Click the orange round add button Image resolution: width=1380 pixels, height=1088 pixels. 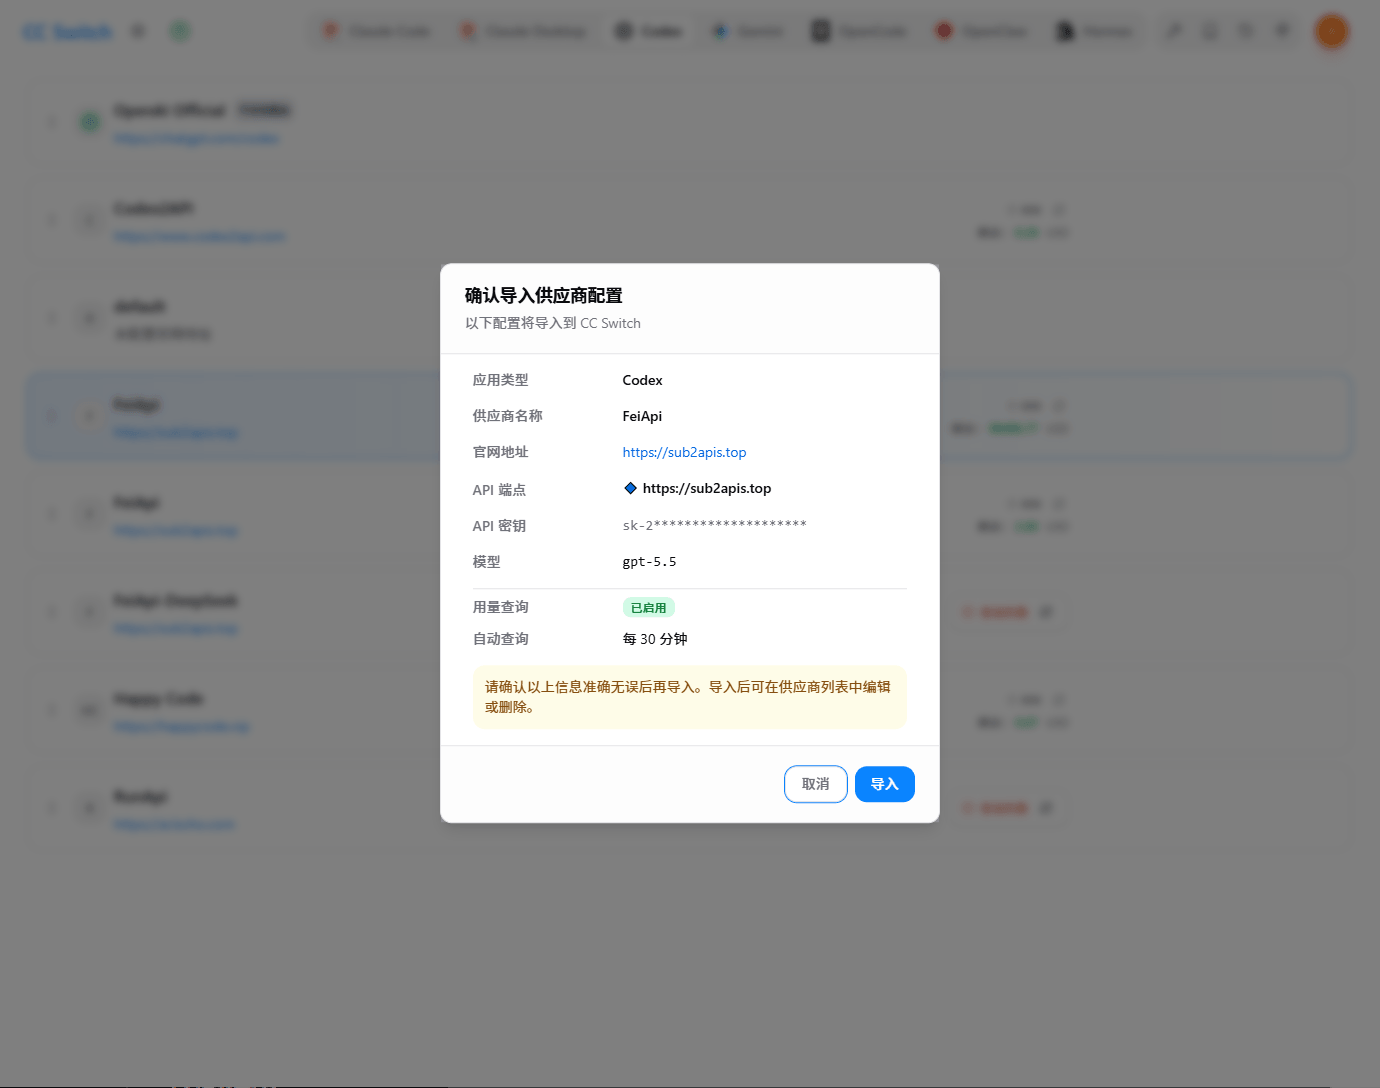point(1331,31)
